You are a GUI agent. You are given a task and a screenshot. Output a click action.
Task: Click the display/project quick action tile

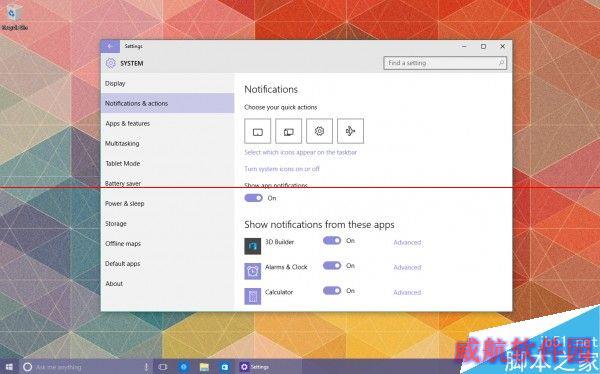tap(289, 131)
